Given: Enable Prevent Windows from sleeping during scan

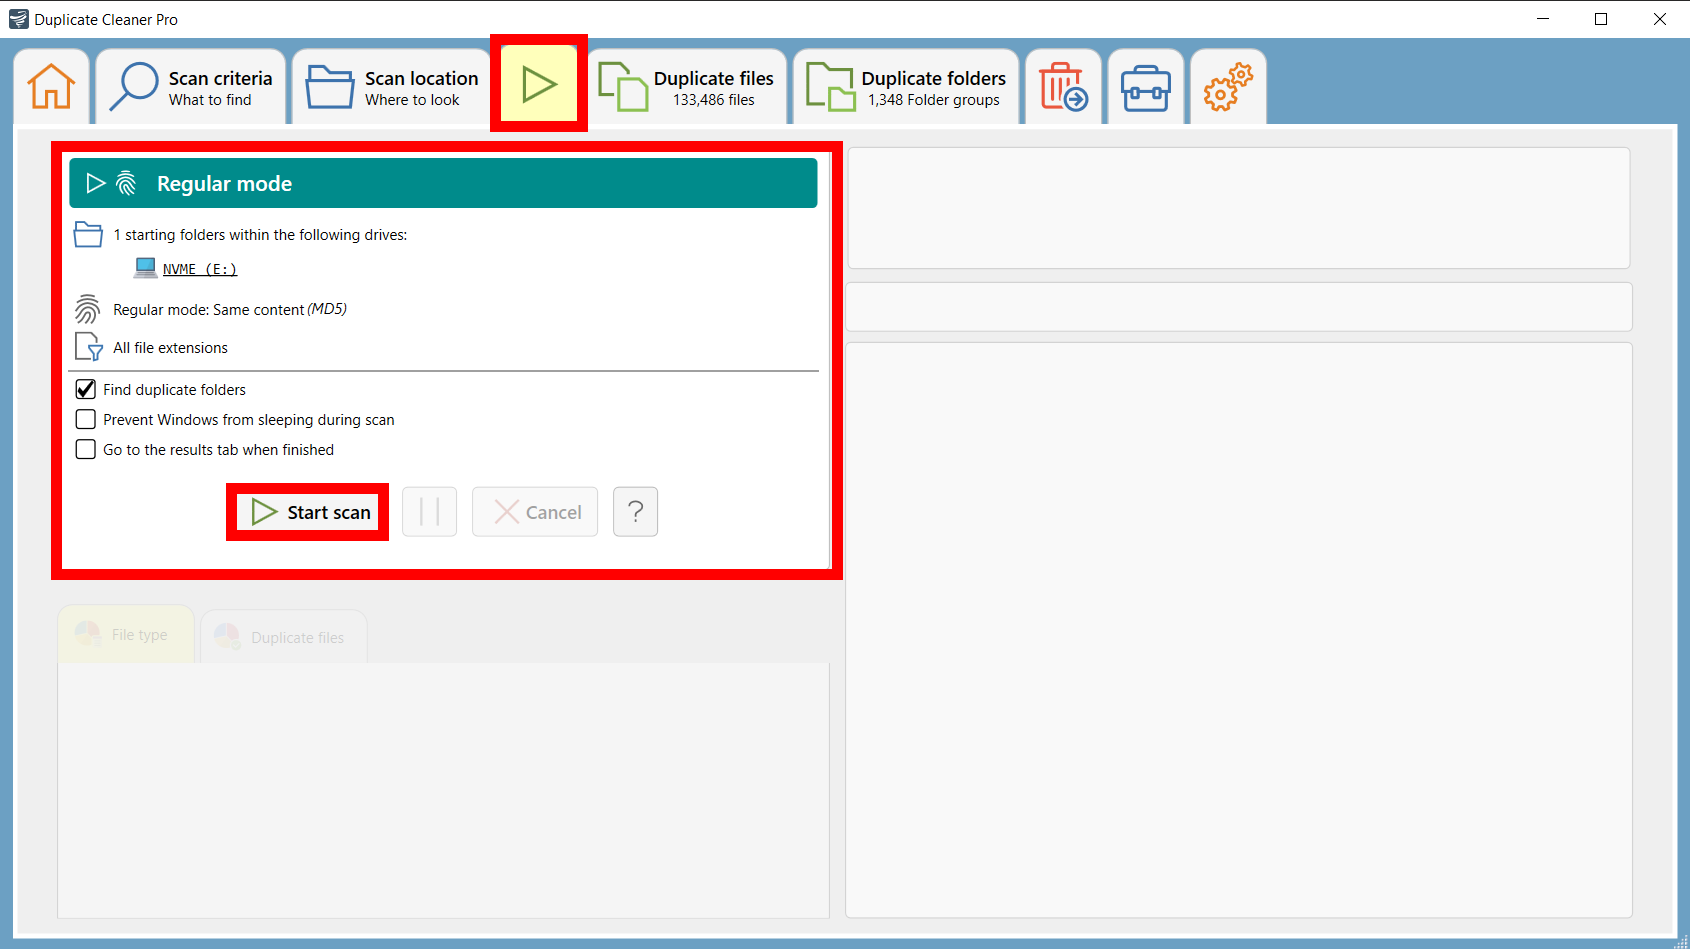Looking at the screenshot, I should pyautogui.click(x=85, y=419).
